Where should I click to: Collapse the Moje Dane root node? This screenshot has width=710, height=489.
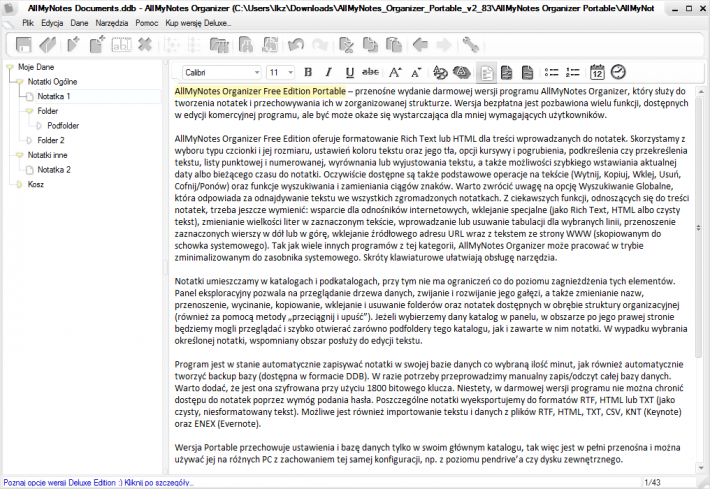point(10,67)
